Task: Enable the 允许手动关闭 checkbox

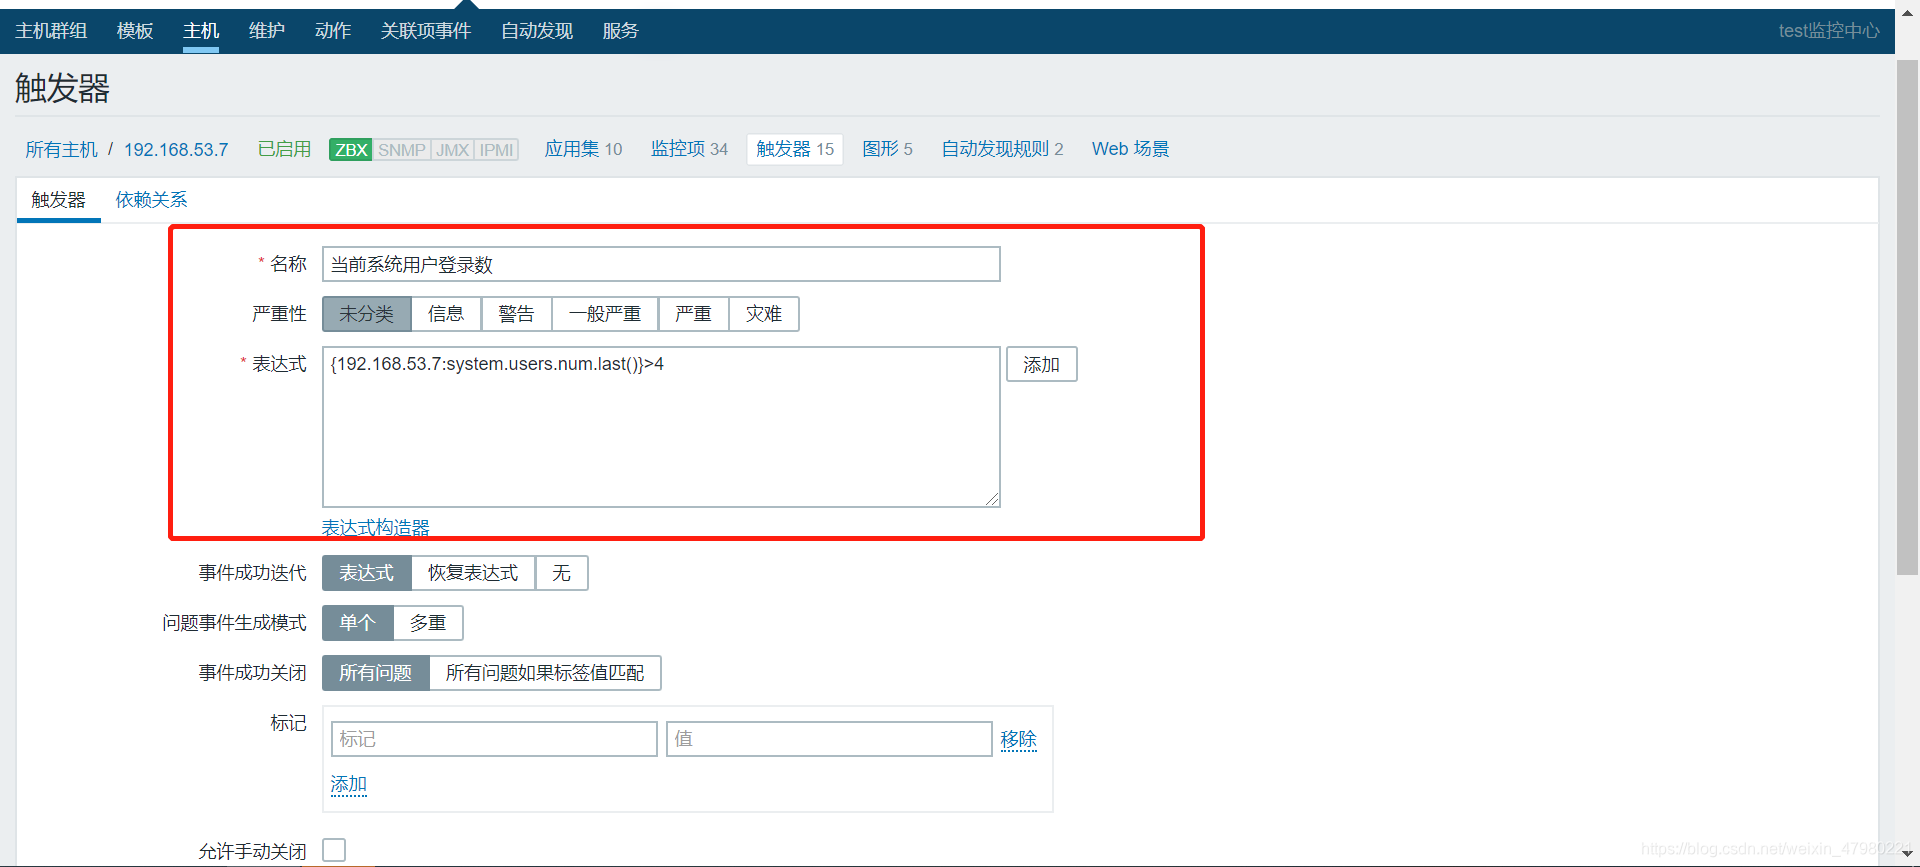Action: [x=335, y=850]
